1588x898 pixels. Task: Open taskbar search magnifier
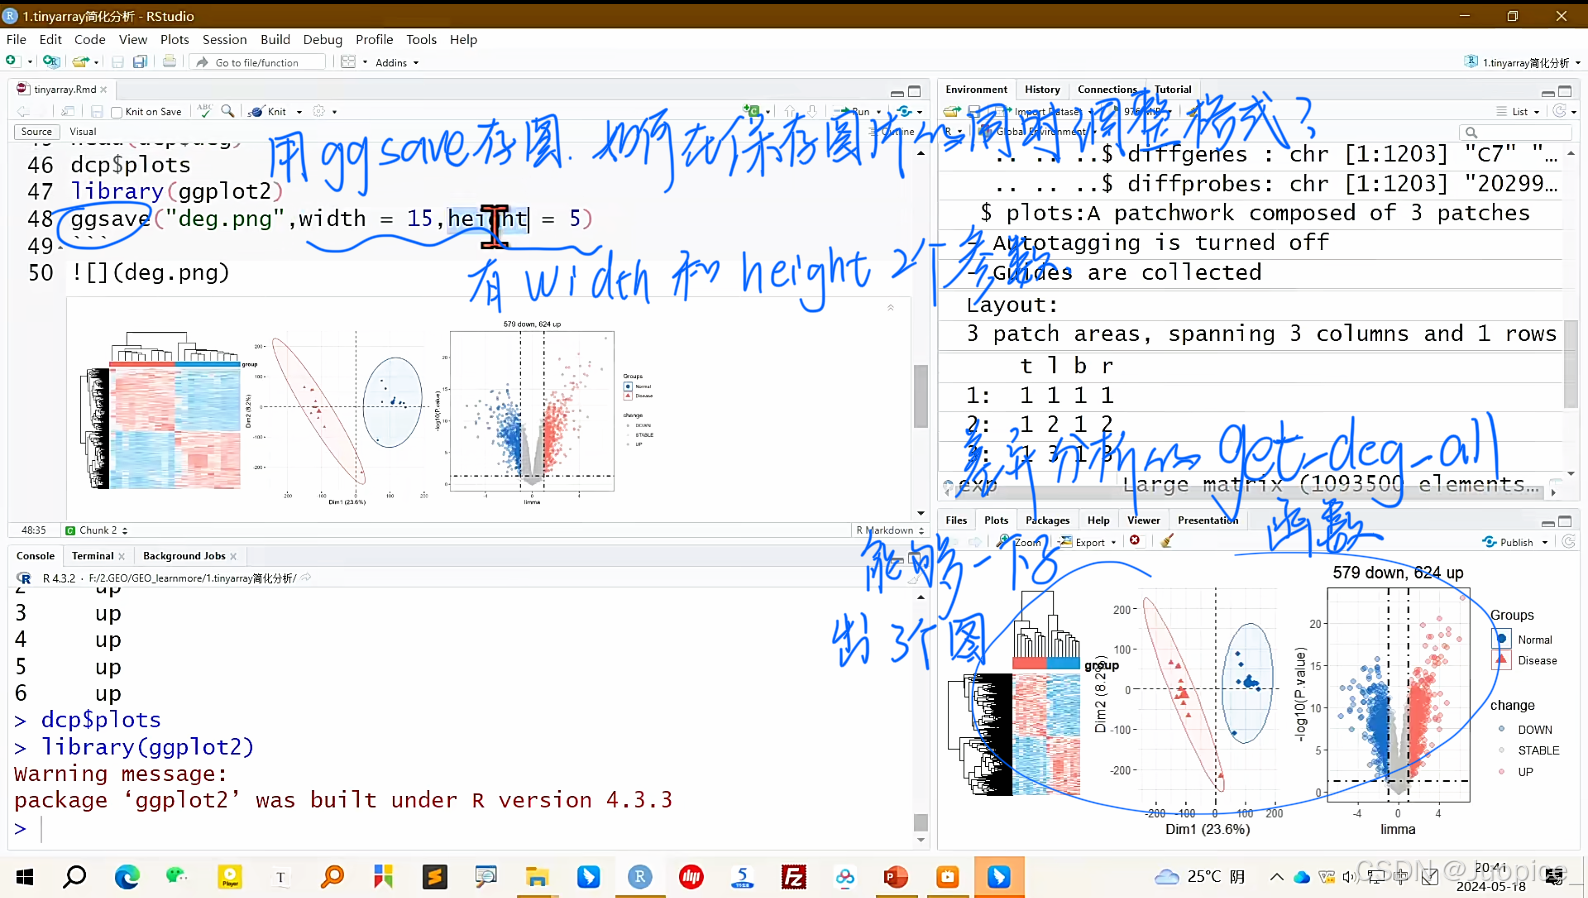pos(75,877)
